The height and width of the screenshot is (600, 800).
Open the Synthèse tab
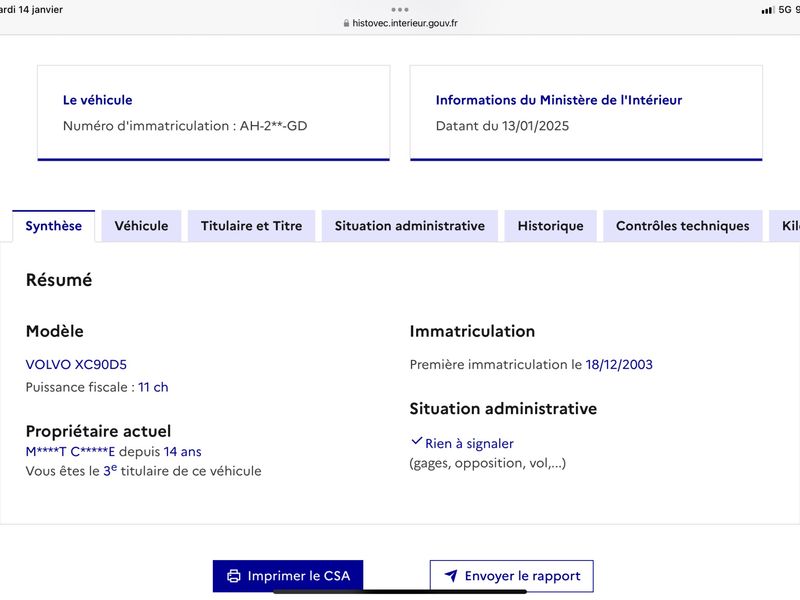click(54, 226)
